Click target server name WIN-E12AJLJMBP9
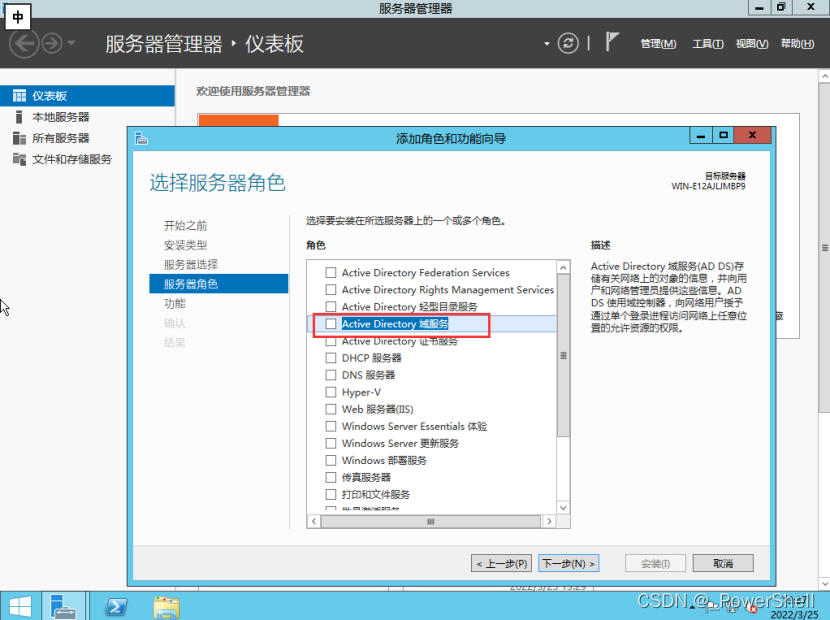 [708, 186]
